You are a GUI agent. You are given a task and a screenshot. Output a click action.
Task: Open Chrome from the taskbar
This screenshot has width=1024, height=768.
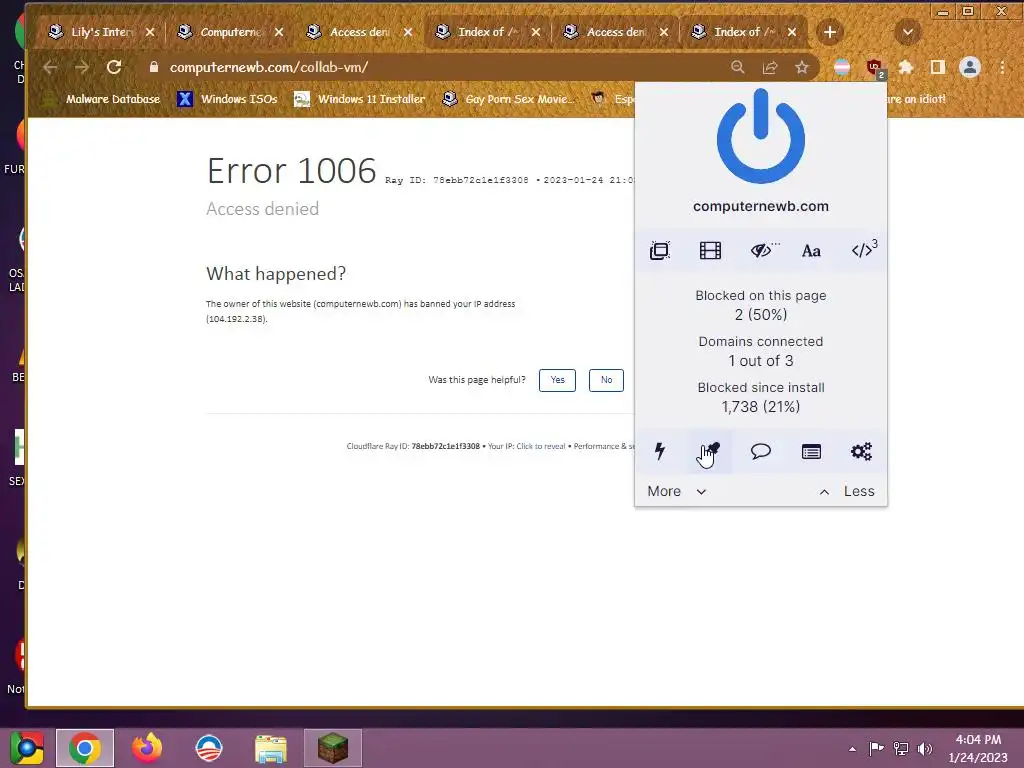pos(85,748)
